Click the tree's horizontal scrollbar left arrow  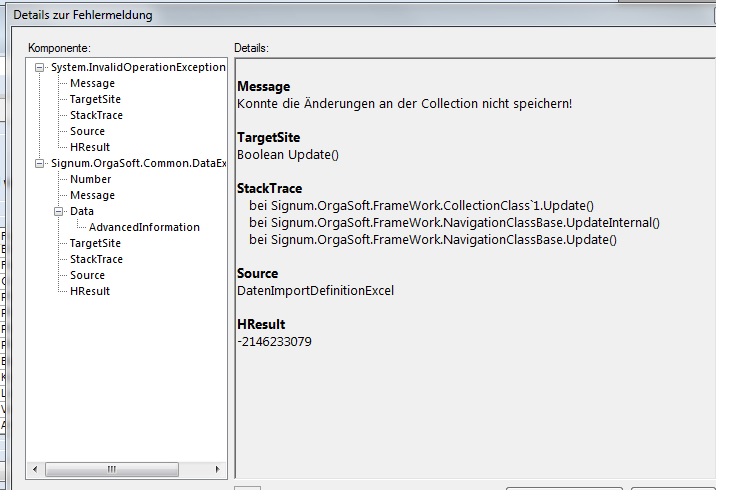(x=35, y=468)
